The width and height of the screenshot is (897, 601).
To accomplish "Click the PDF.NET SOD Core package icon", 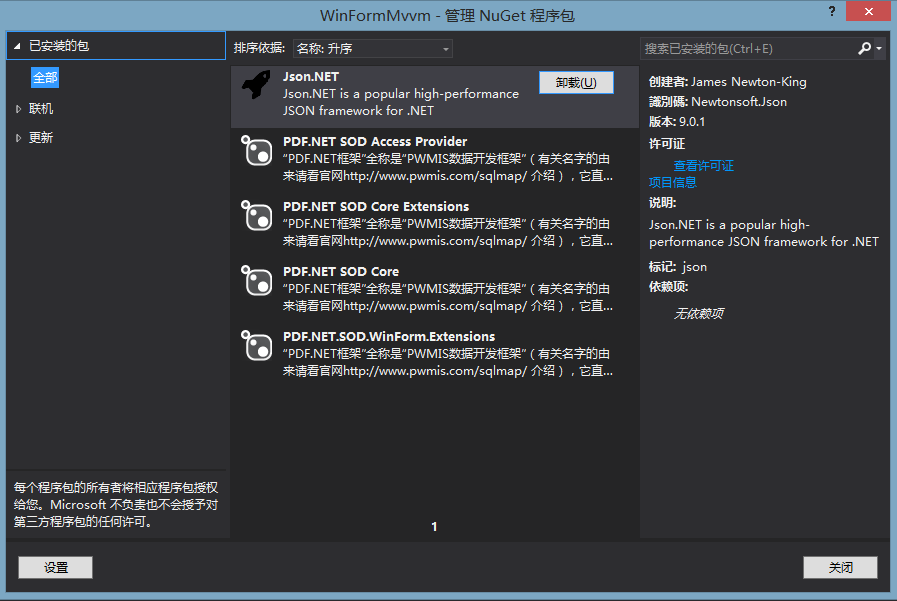I will (256, 280).
